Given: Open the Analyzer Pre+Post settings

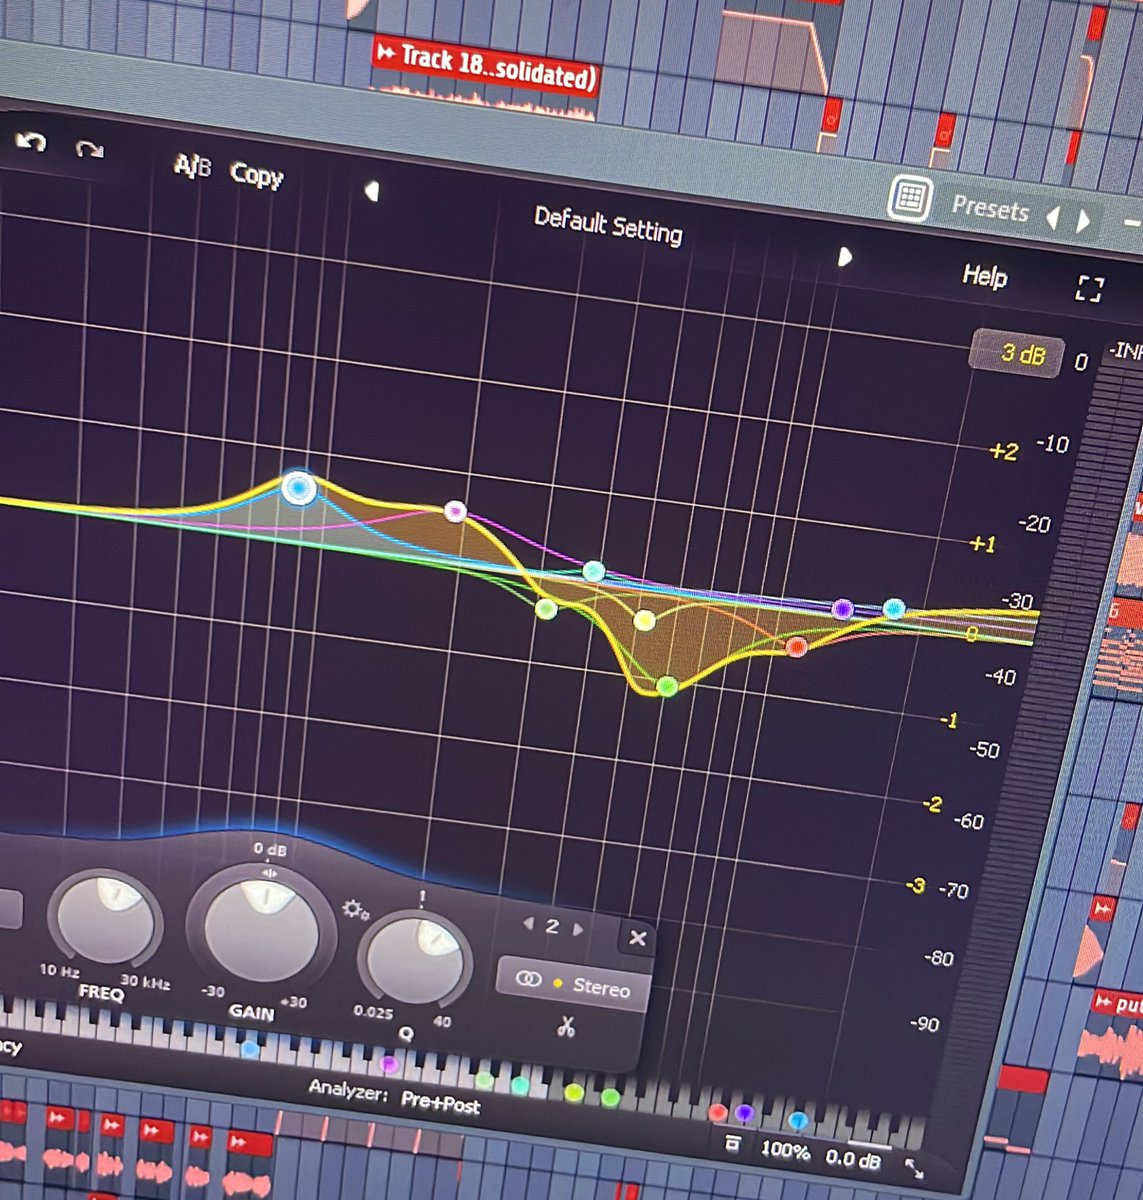Looking at the screenshot, I should [395, 1096].
